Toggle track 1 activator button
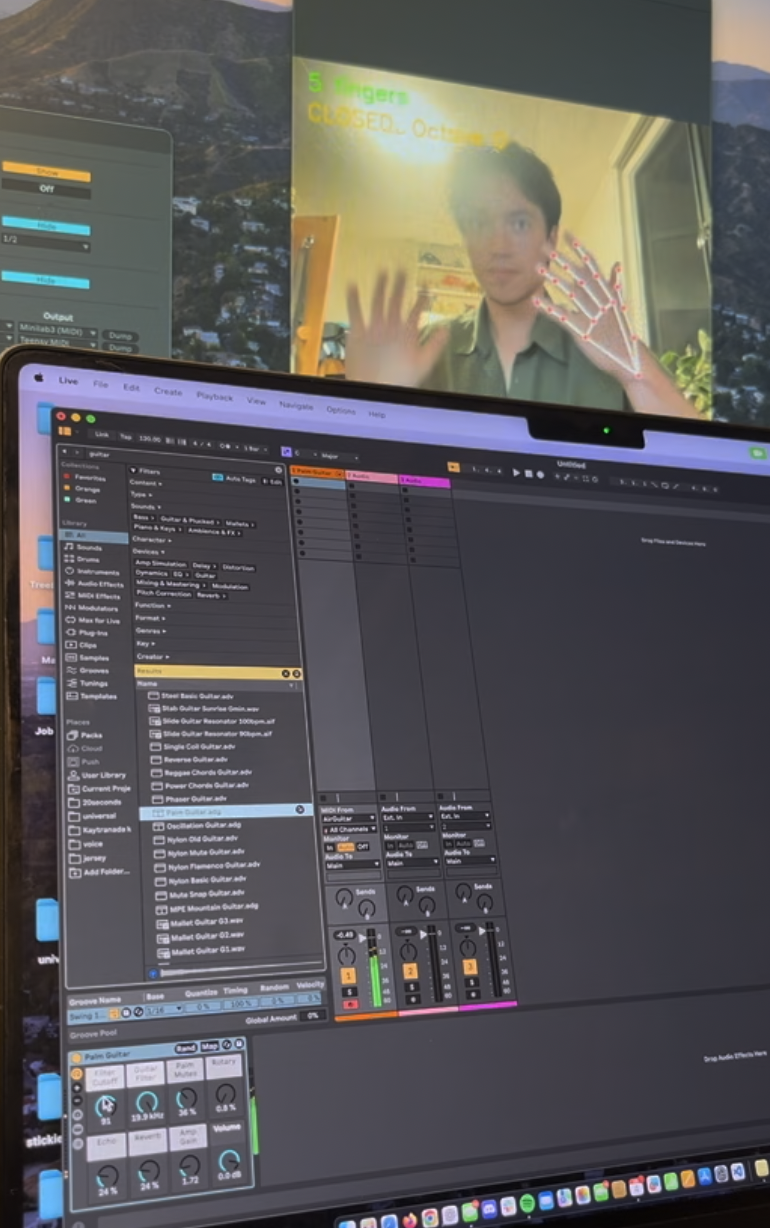This screenshot has height=1228, width=770. point(347,975)
